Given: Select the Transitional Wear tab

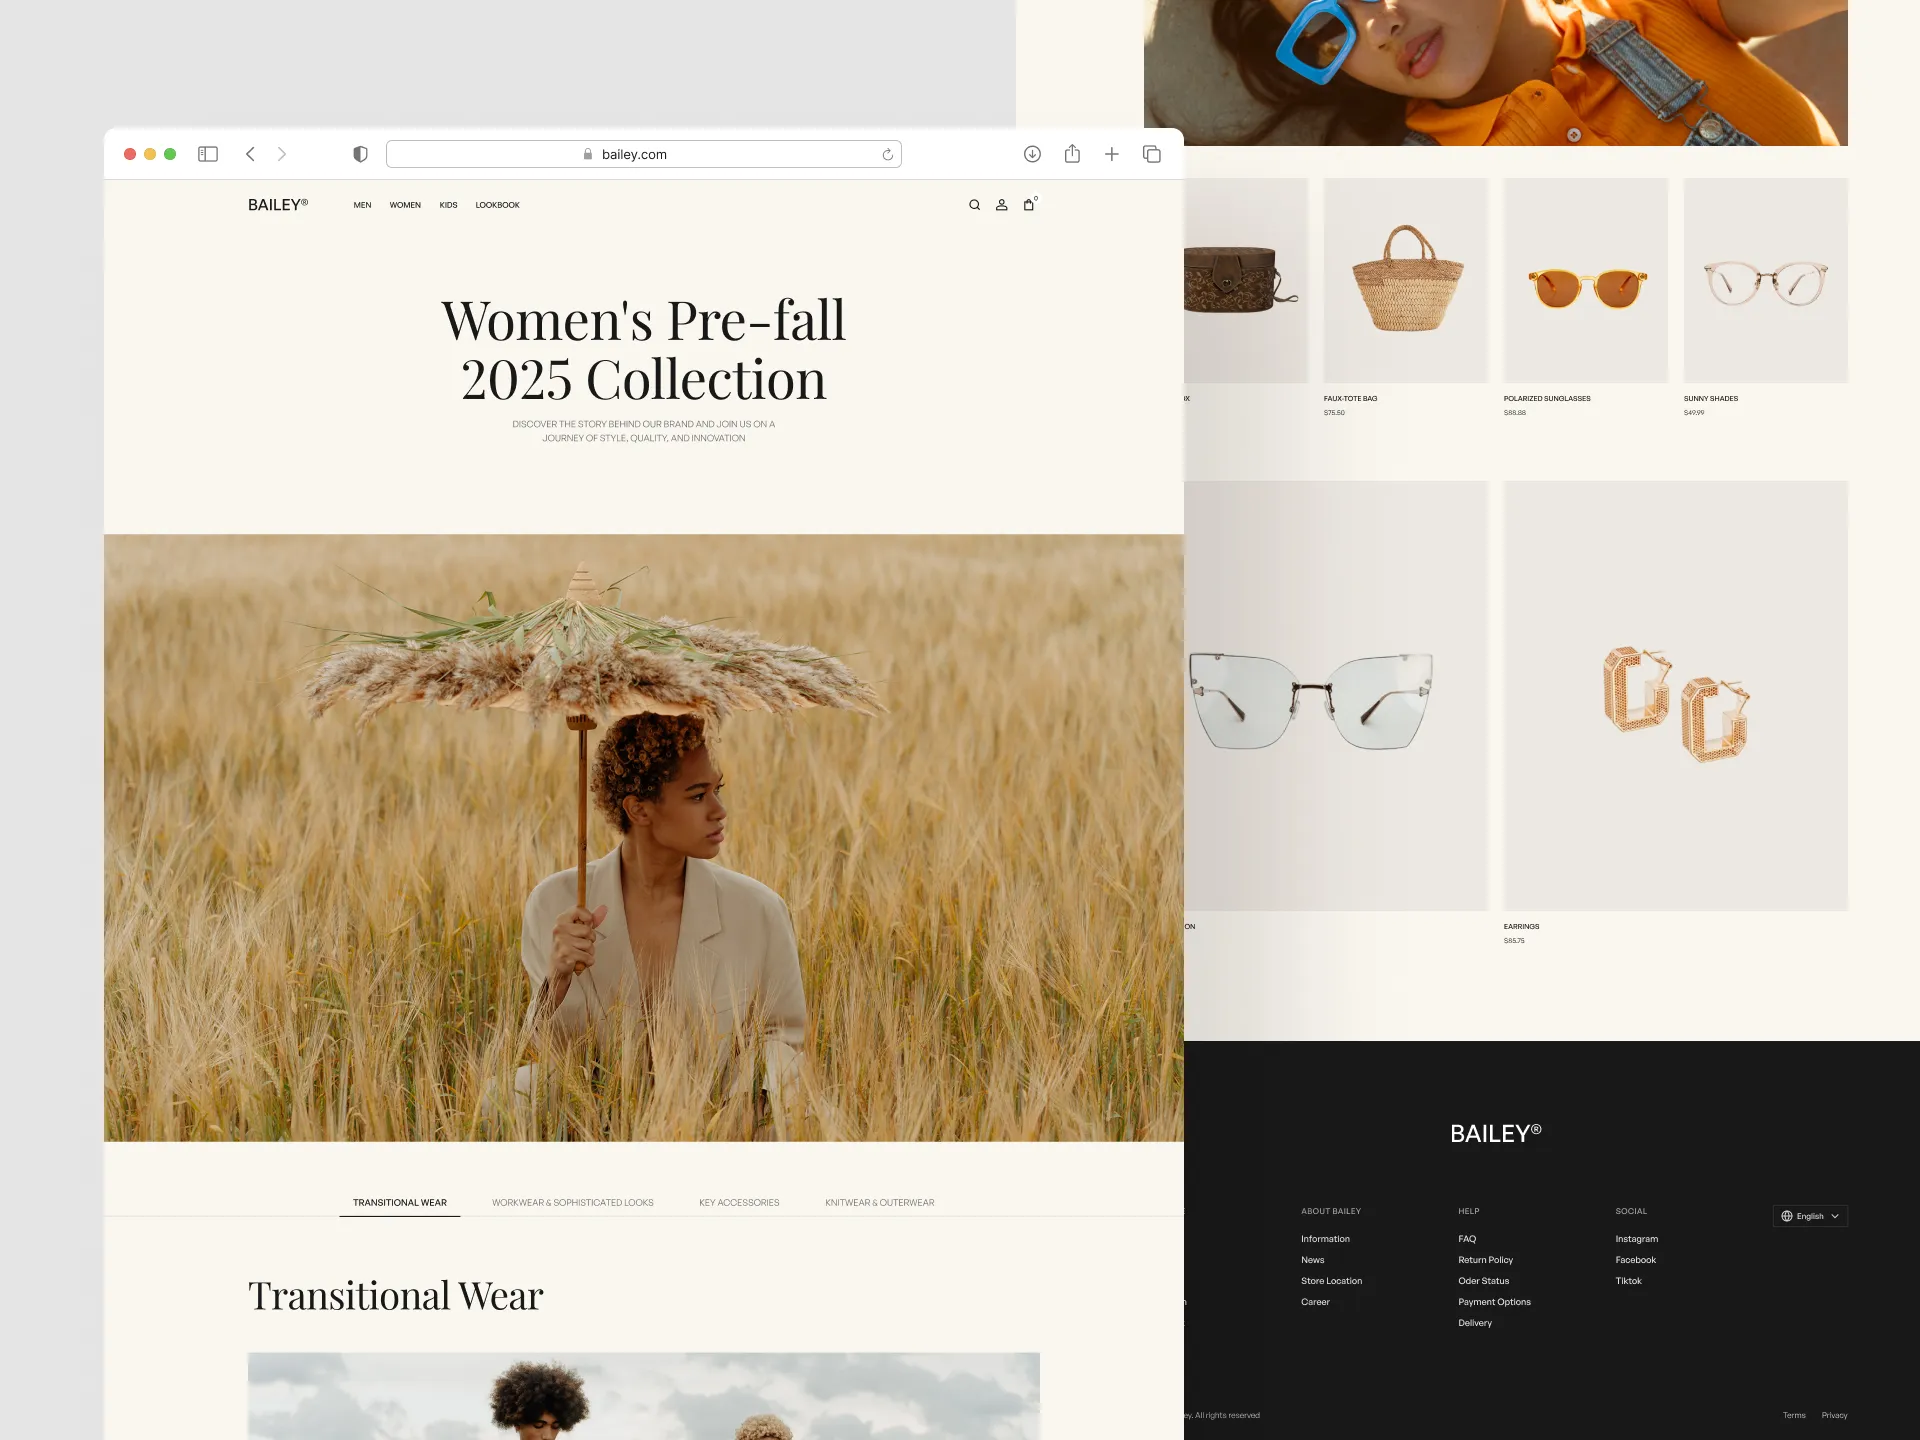Looking at the screenshot, I should [x=400, y=1202].
